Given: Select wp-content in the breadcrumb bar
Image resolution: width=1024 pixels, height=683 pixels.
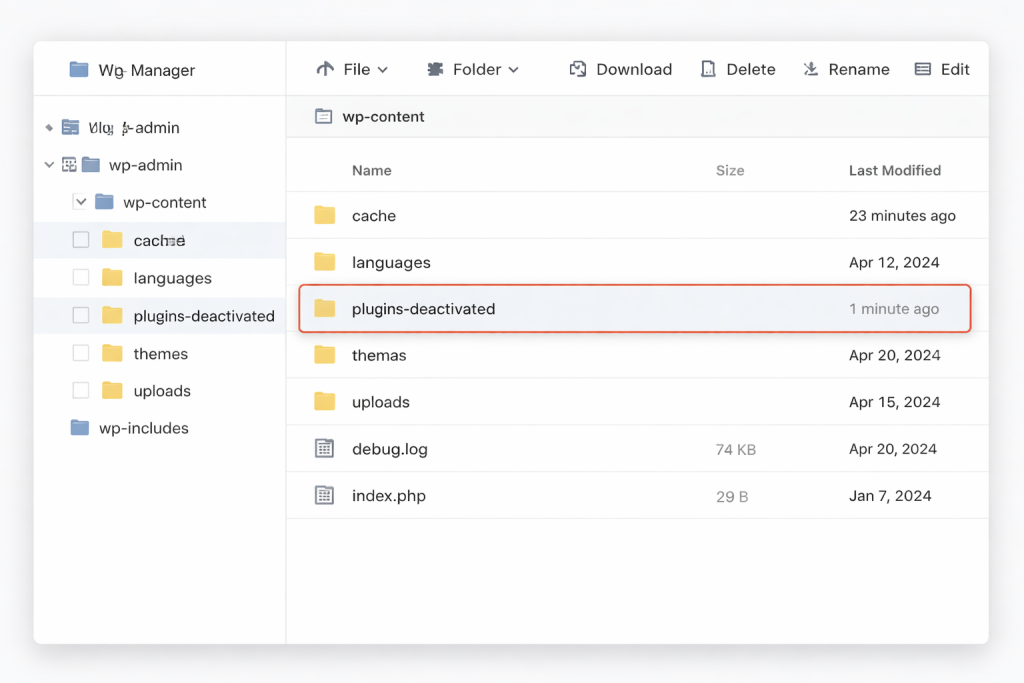Looking at the screenshot, I should pos(383,117).
